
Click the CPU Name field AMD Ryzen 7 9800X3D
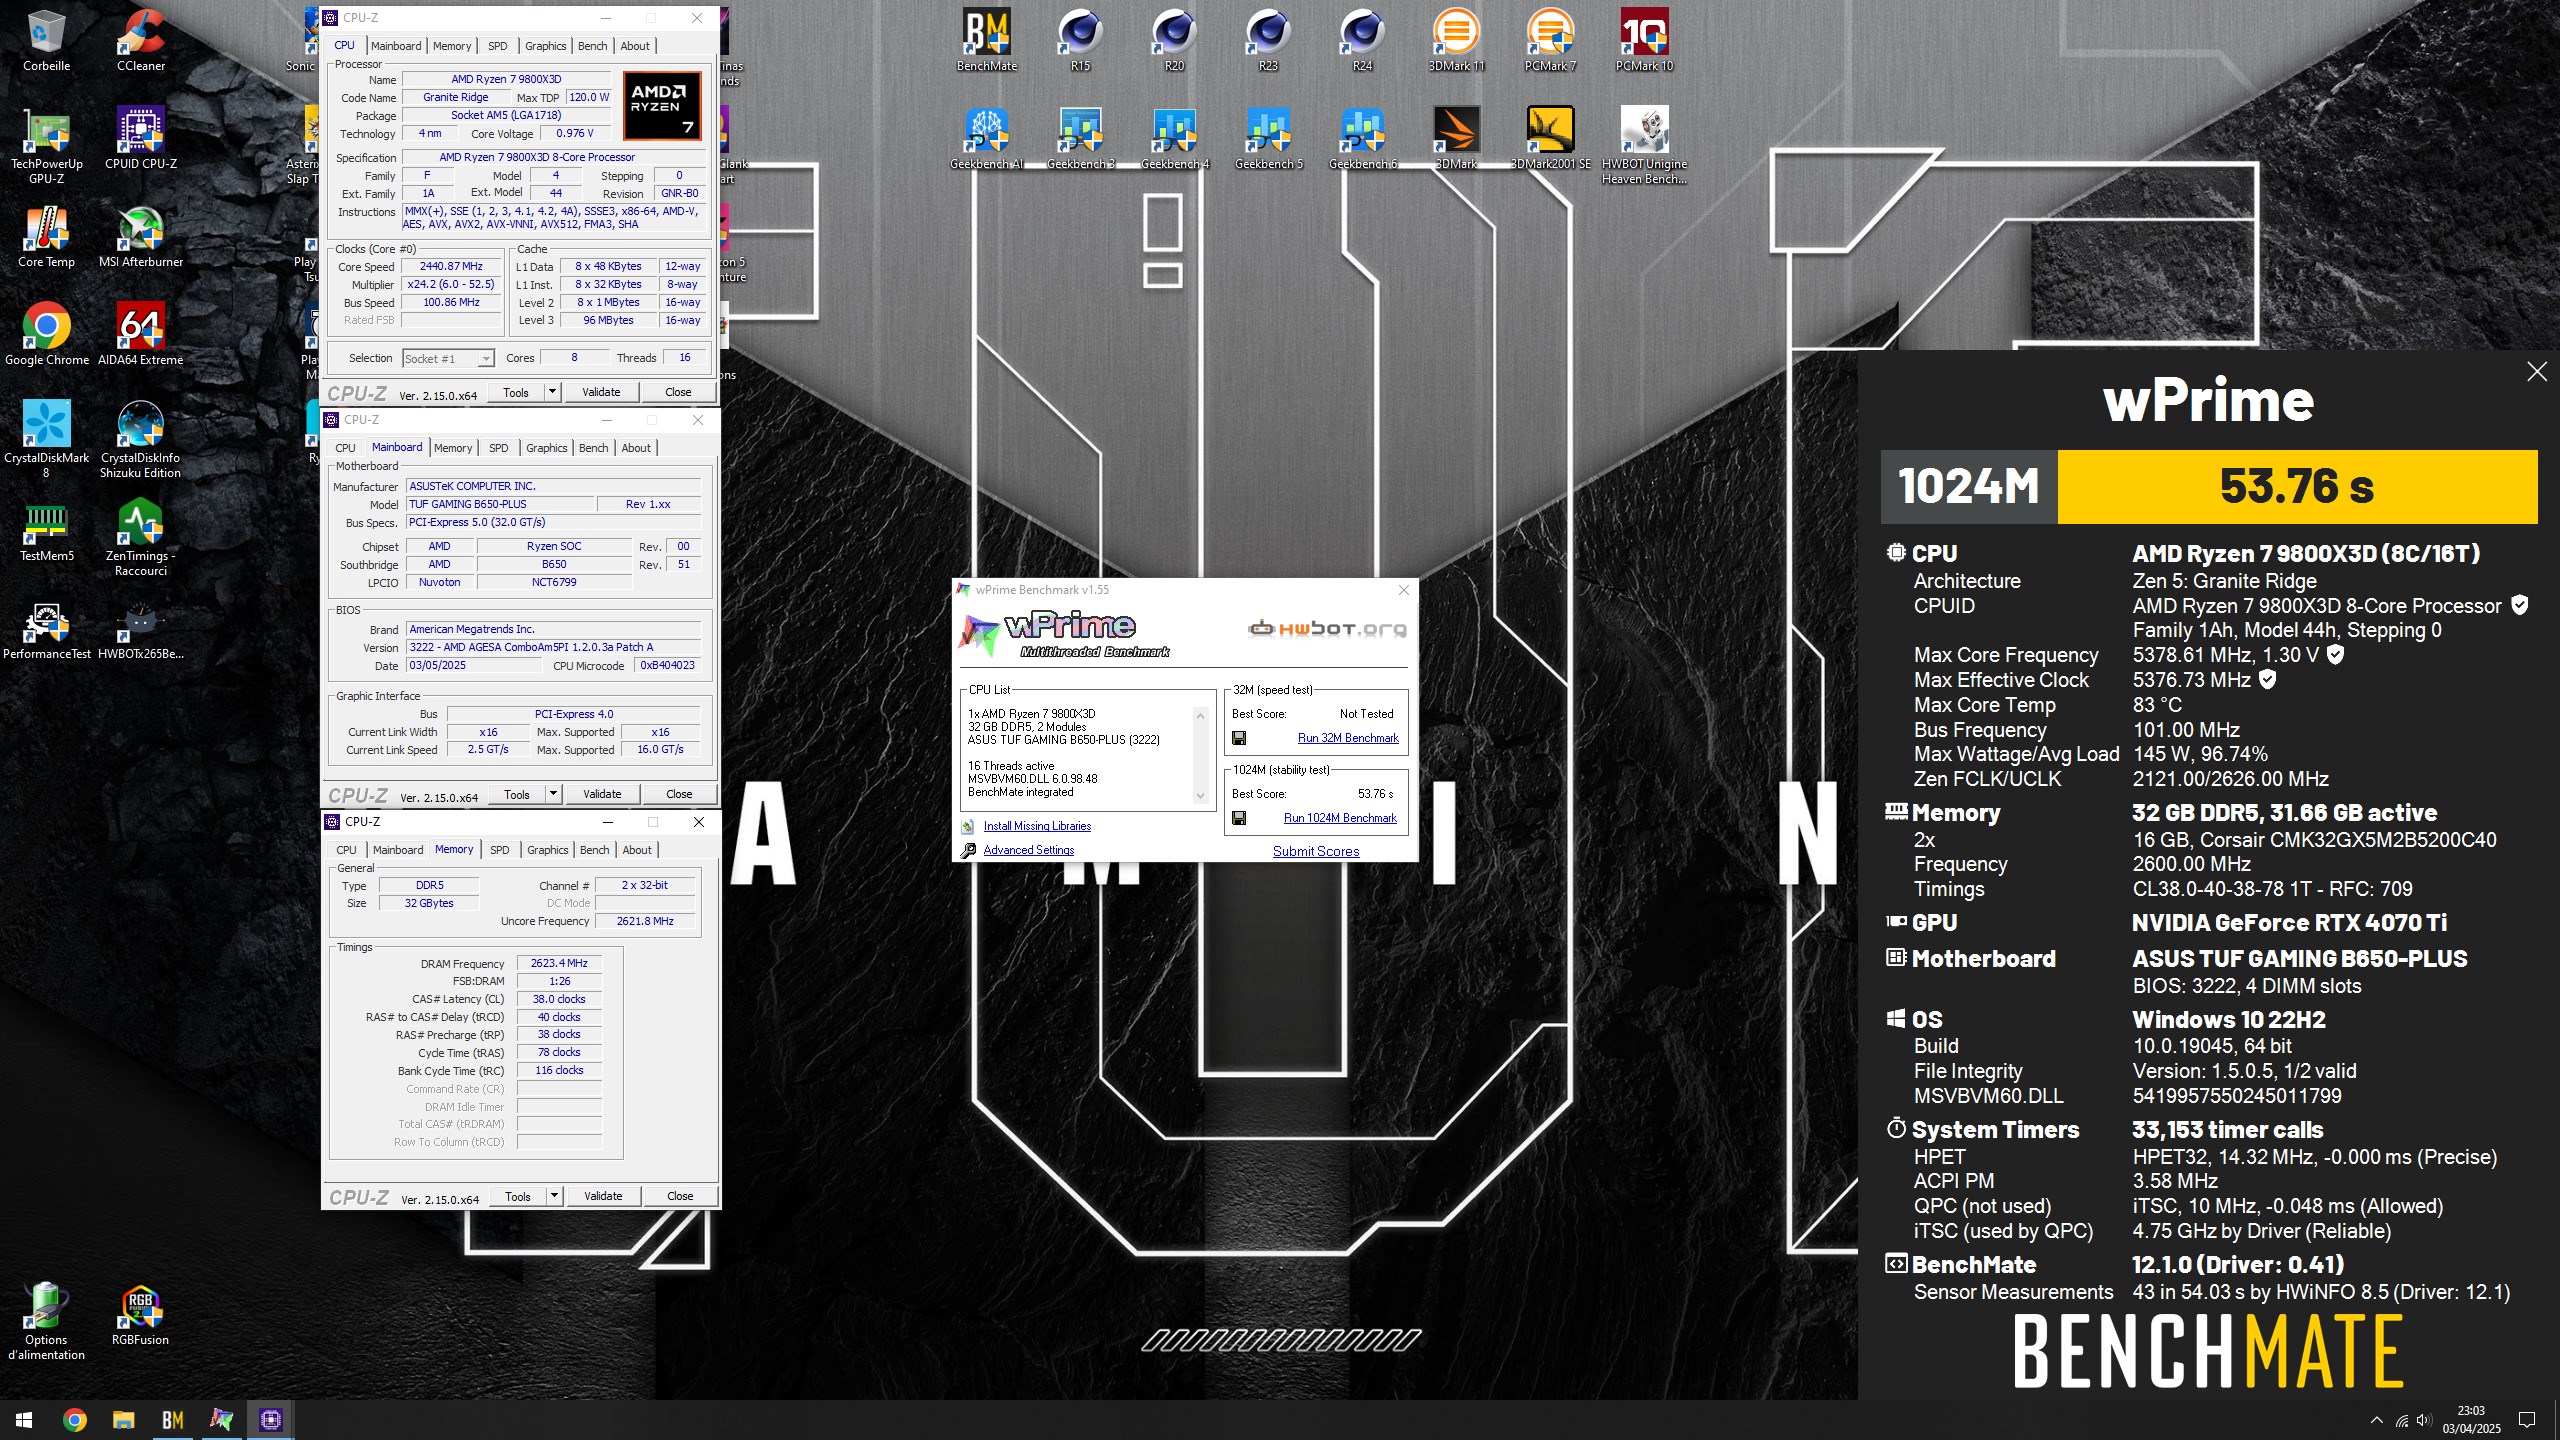tap(506, 80)
